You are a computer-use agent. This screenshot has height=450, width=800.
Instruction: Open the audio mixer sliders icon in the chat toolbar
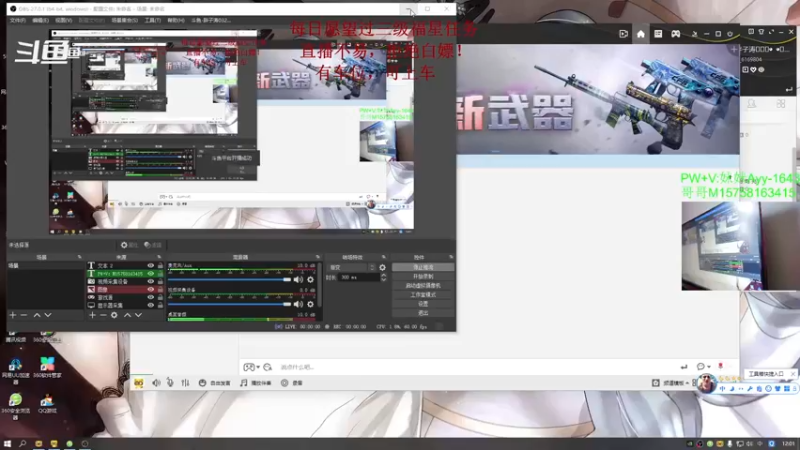point(185,383)
